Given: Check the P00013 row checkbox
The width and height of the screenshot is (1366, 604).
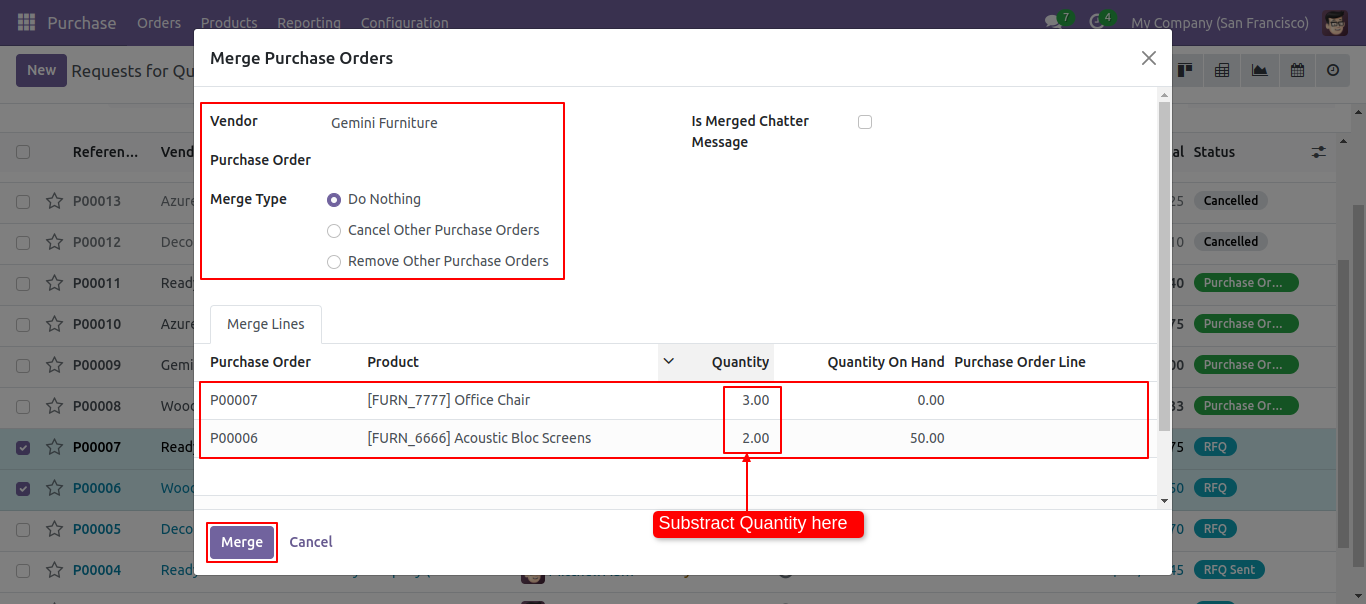Looking at the screenshot, I should click(23, 201).
